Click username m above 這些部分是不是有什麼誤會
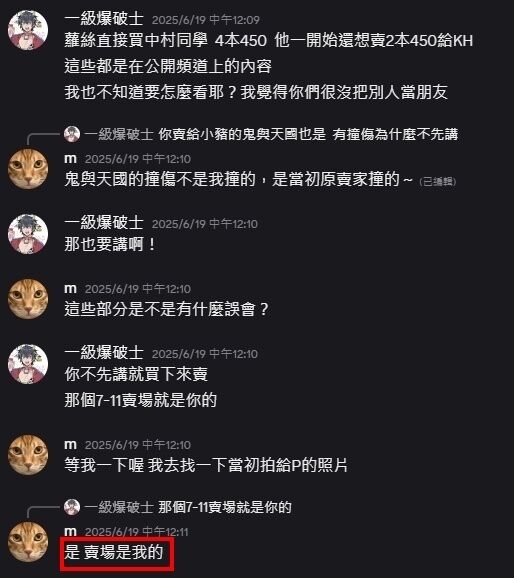Screen dimensions: 514x578 click(x=70, y=288)
